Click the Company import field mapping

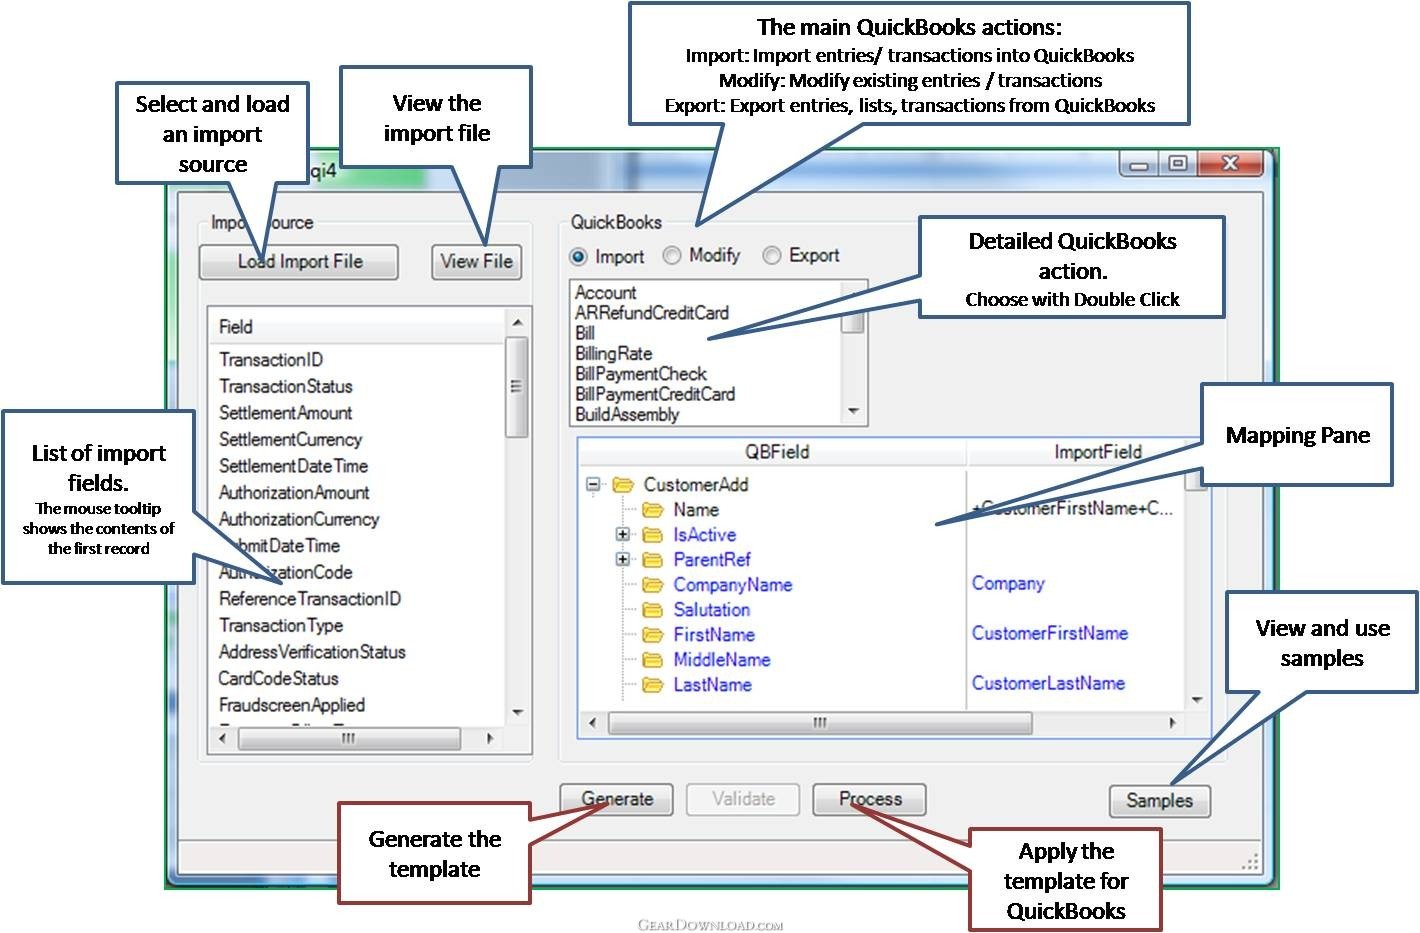(x=1008, y=584)
